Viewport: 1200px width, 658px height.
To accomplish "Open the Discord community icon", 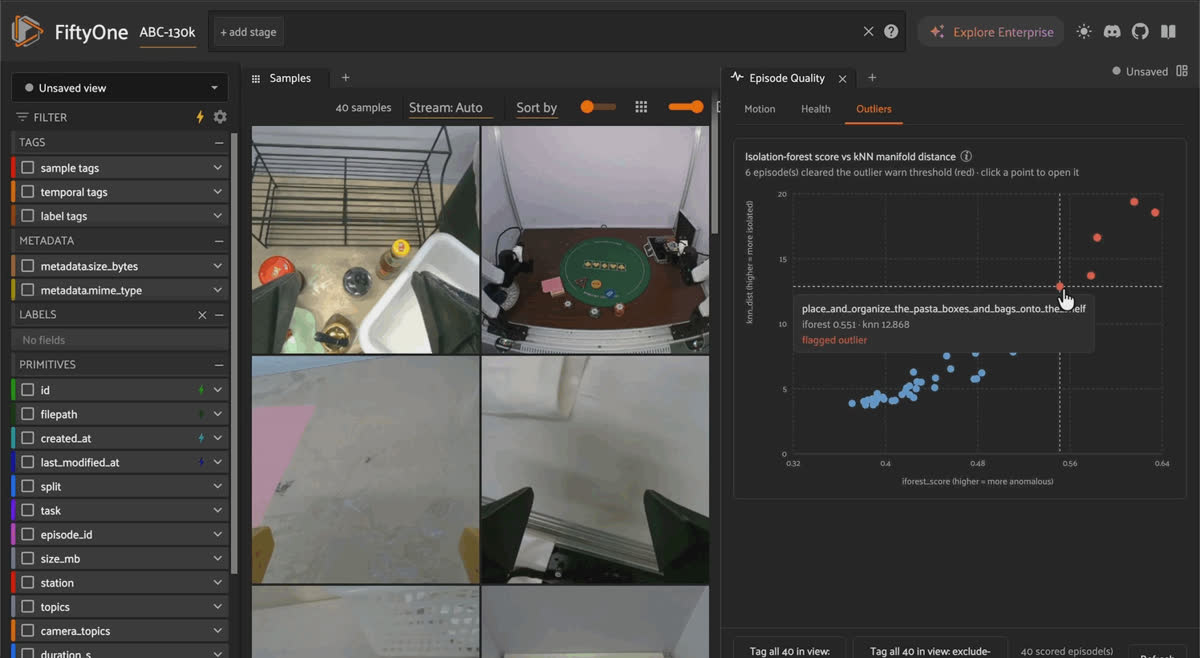I will [x=1112, y=32].
